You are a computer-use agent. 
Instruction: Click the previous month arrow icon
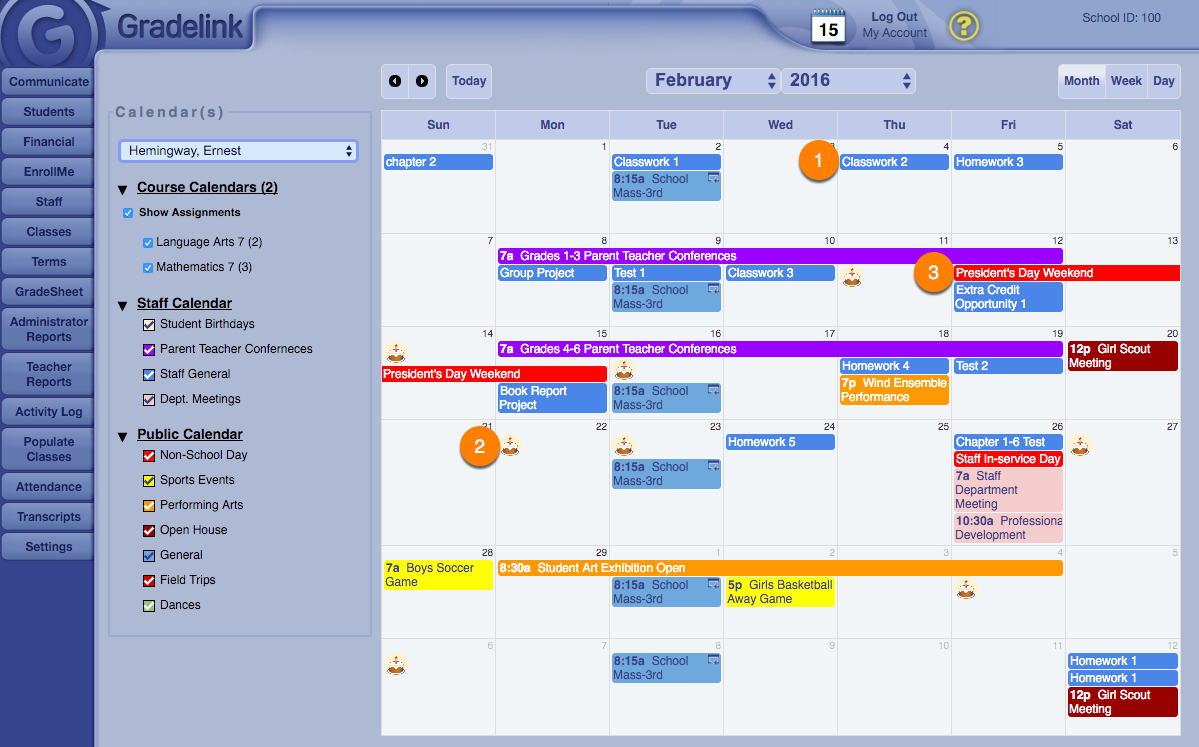[395, 80]
